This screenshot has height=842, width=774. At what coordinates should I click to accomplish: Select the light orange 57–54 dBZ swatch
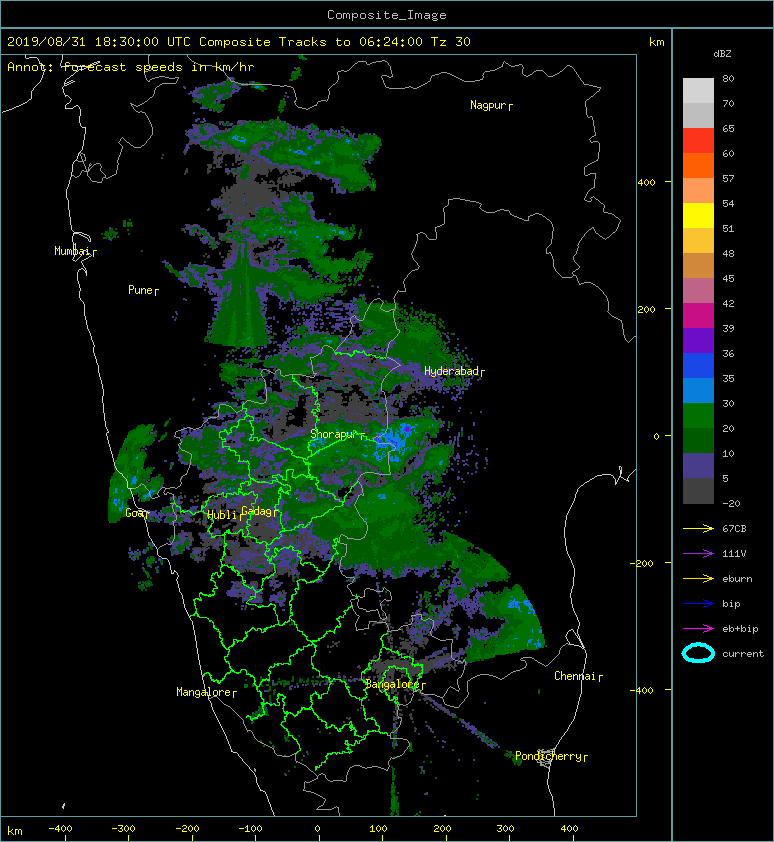tap(698, 191)
